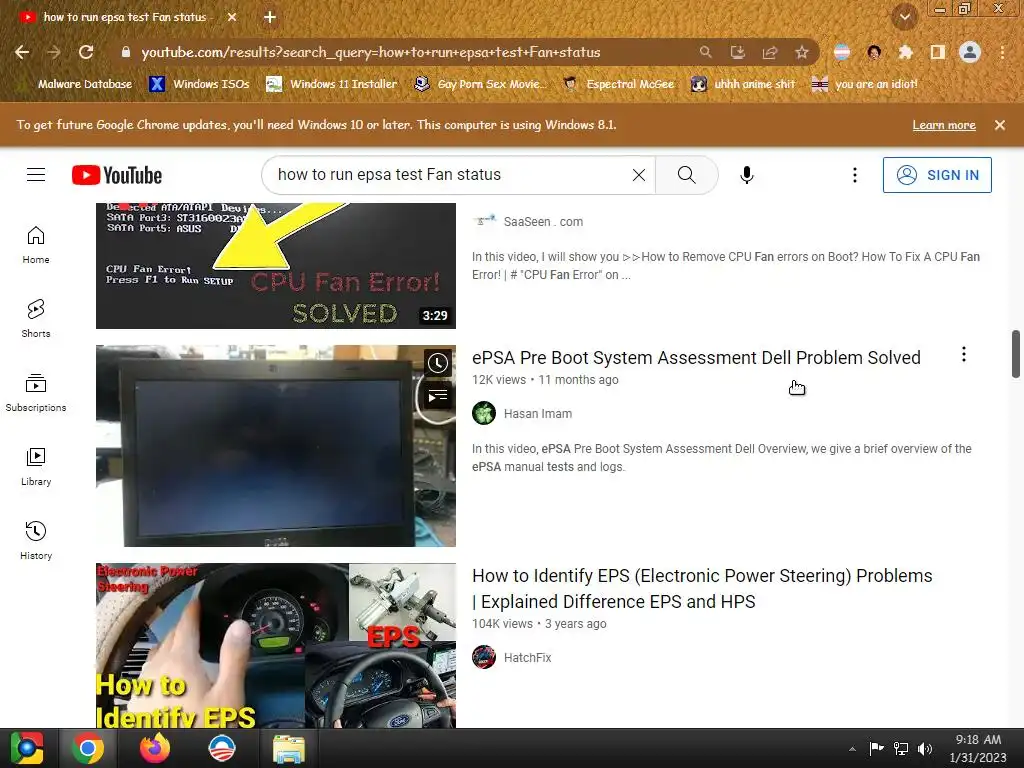Screen dimensions: 1024x768
Task: Open Subscriptions in the sidebar
Action: [x=36, y=392]
